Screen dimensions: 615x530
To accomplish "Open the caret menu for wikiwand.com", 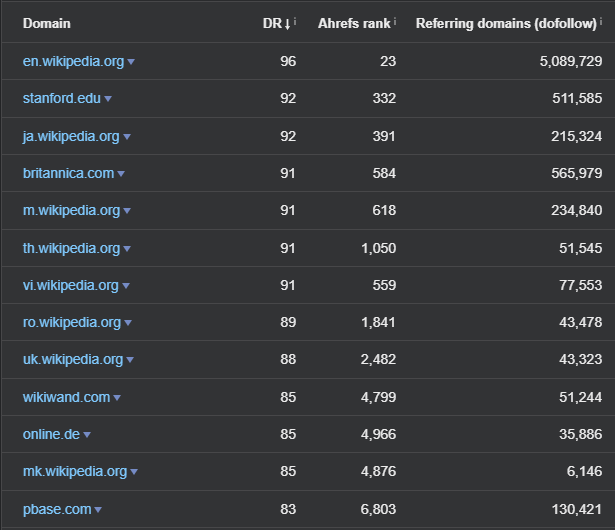I will point(117,398).
